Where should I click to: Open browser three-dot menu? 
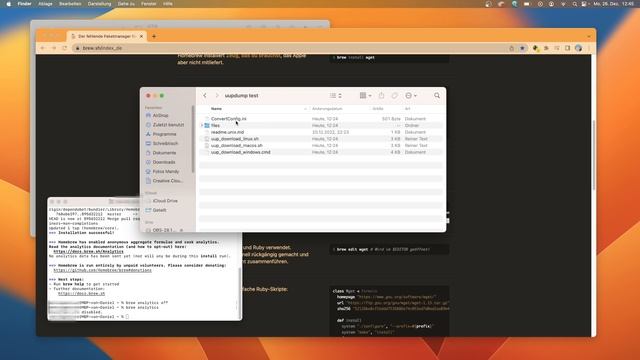(589, 48)
